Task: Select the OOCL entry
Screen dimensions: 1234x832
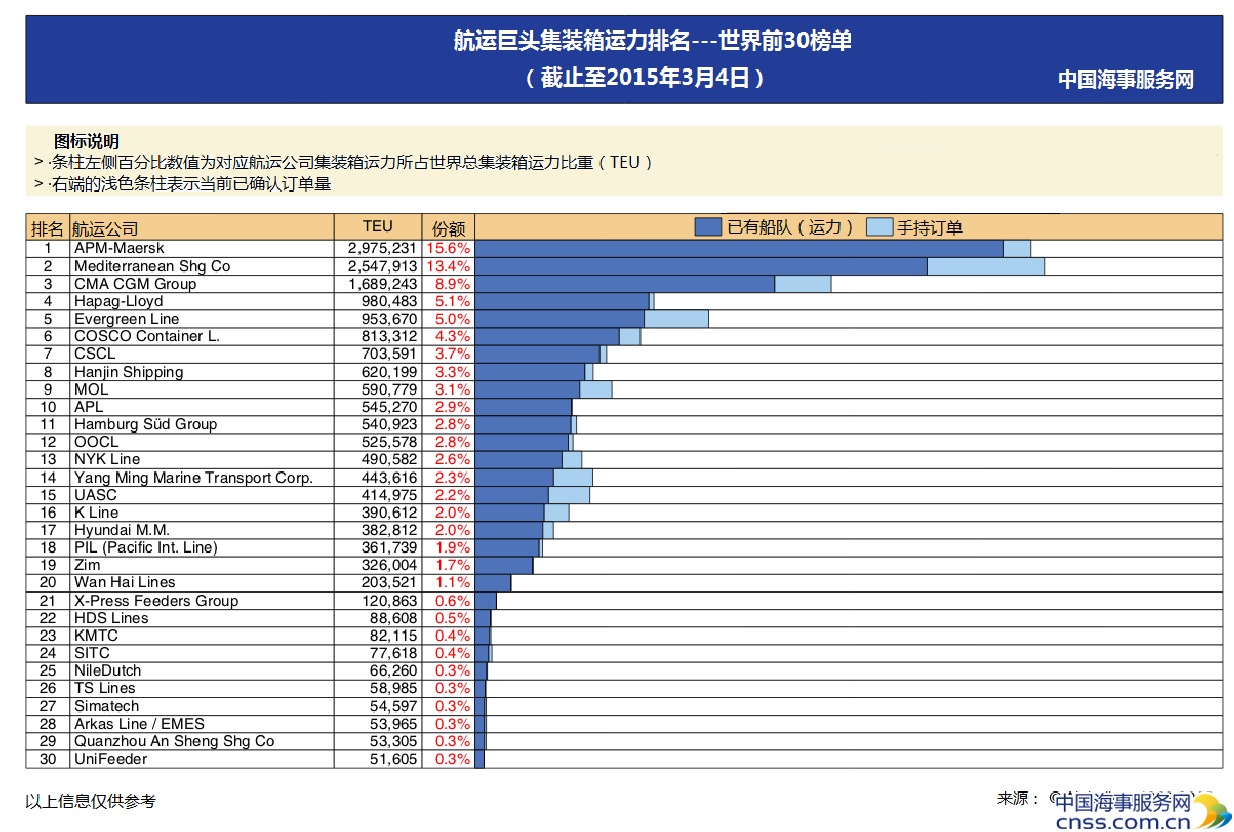Action: tap(96, 442)
